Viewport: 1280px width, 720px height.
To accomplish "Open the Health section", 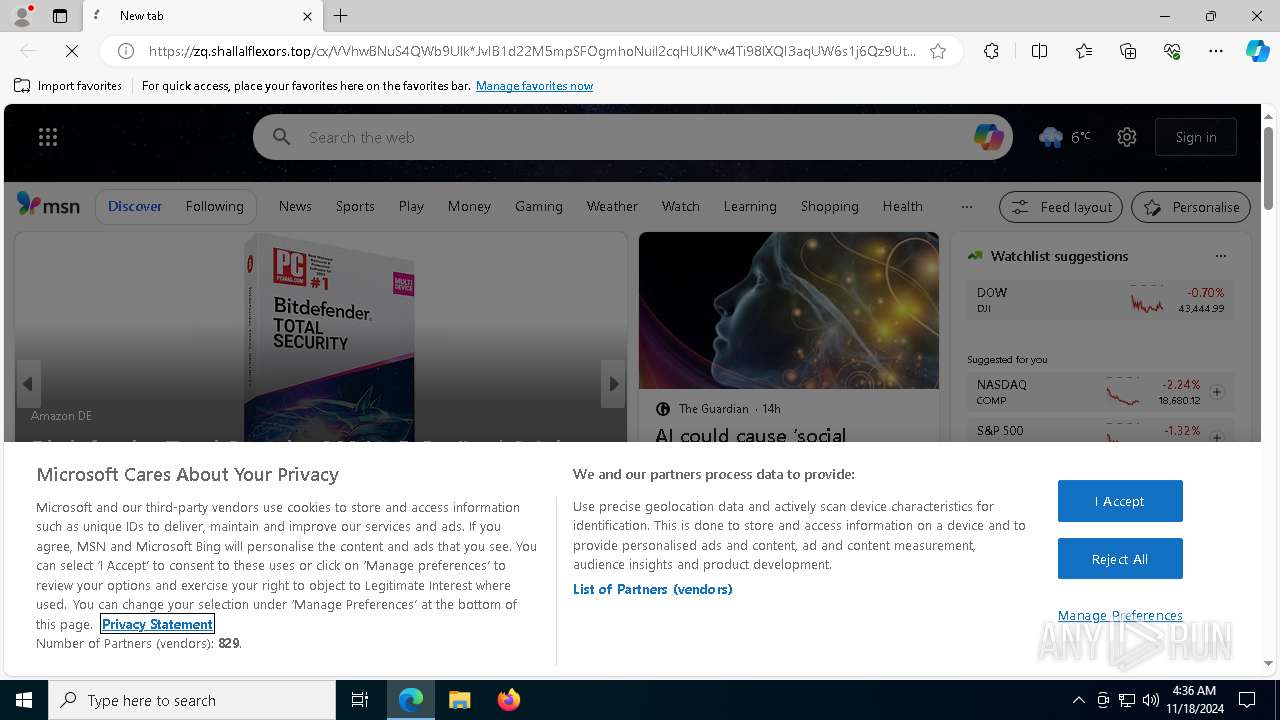I will tap(903, 206).
